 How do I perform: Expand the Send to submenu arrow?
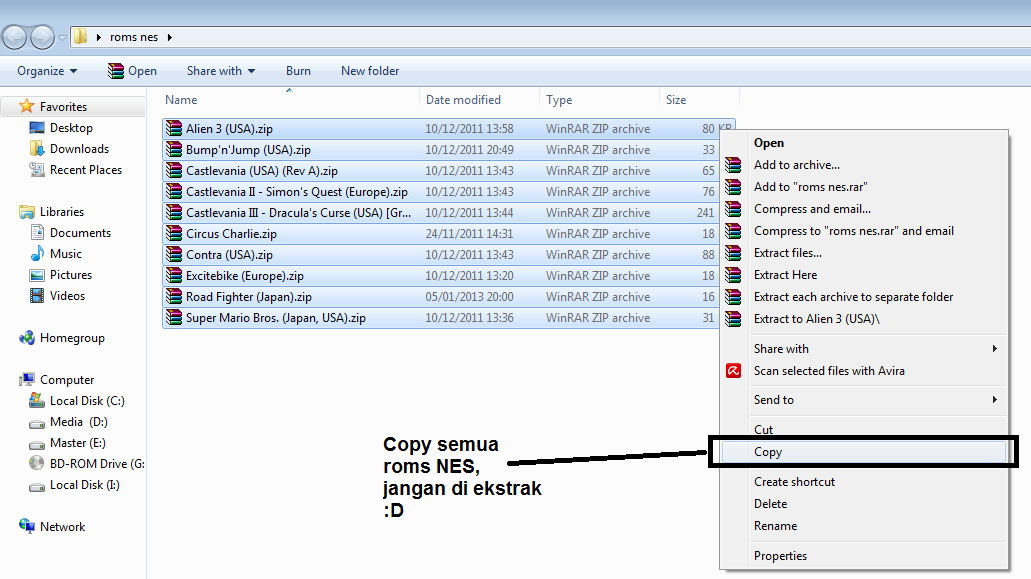point(994,400)
